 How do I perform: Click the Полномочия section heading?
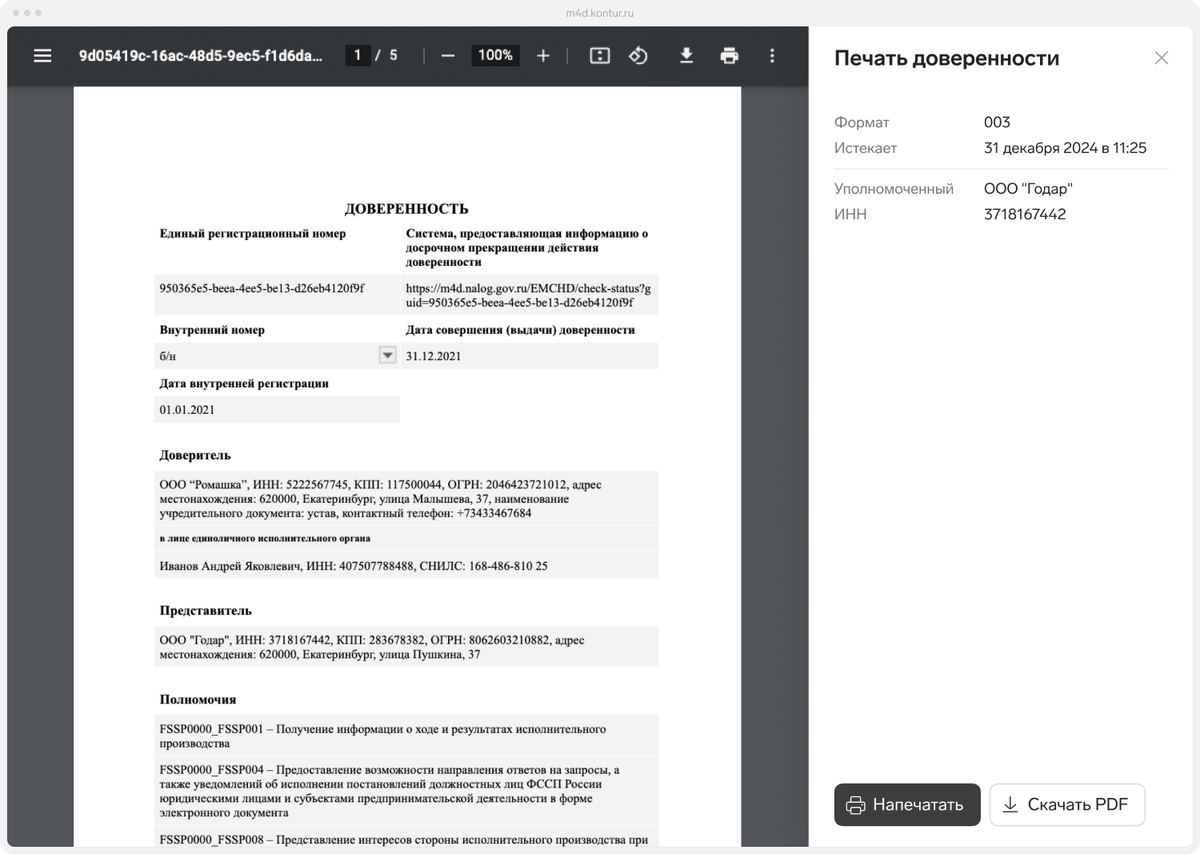pyautogui.click(x=198, y=700)
